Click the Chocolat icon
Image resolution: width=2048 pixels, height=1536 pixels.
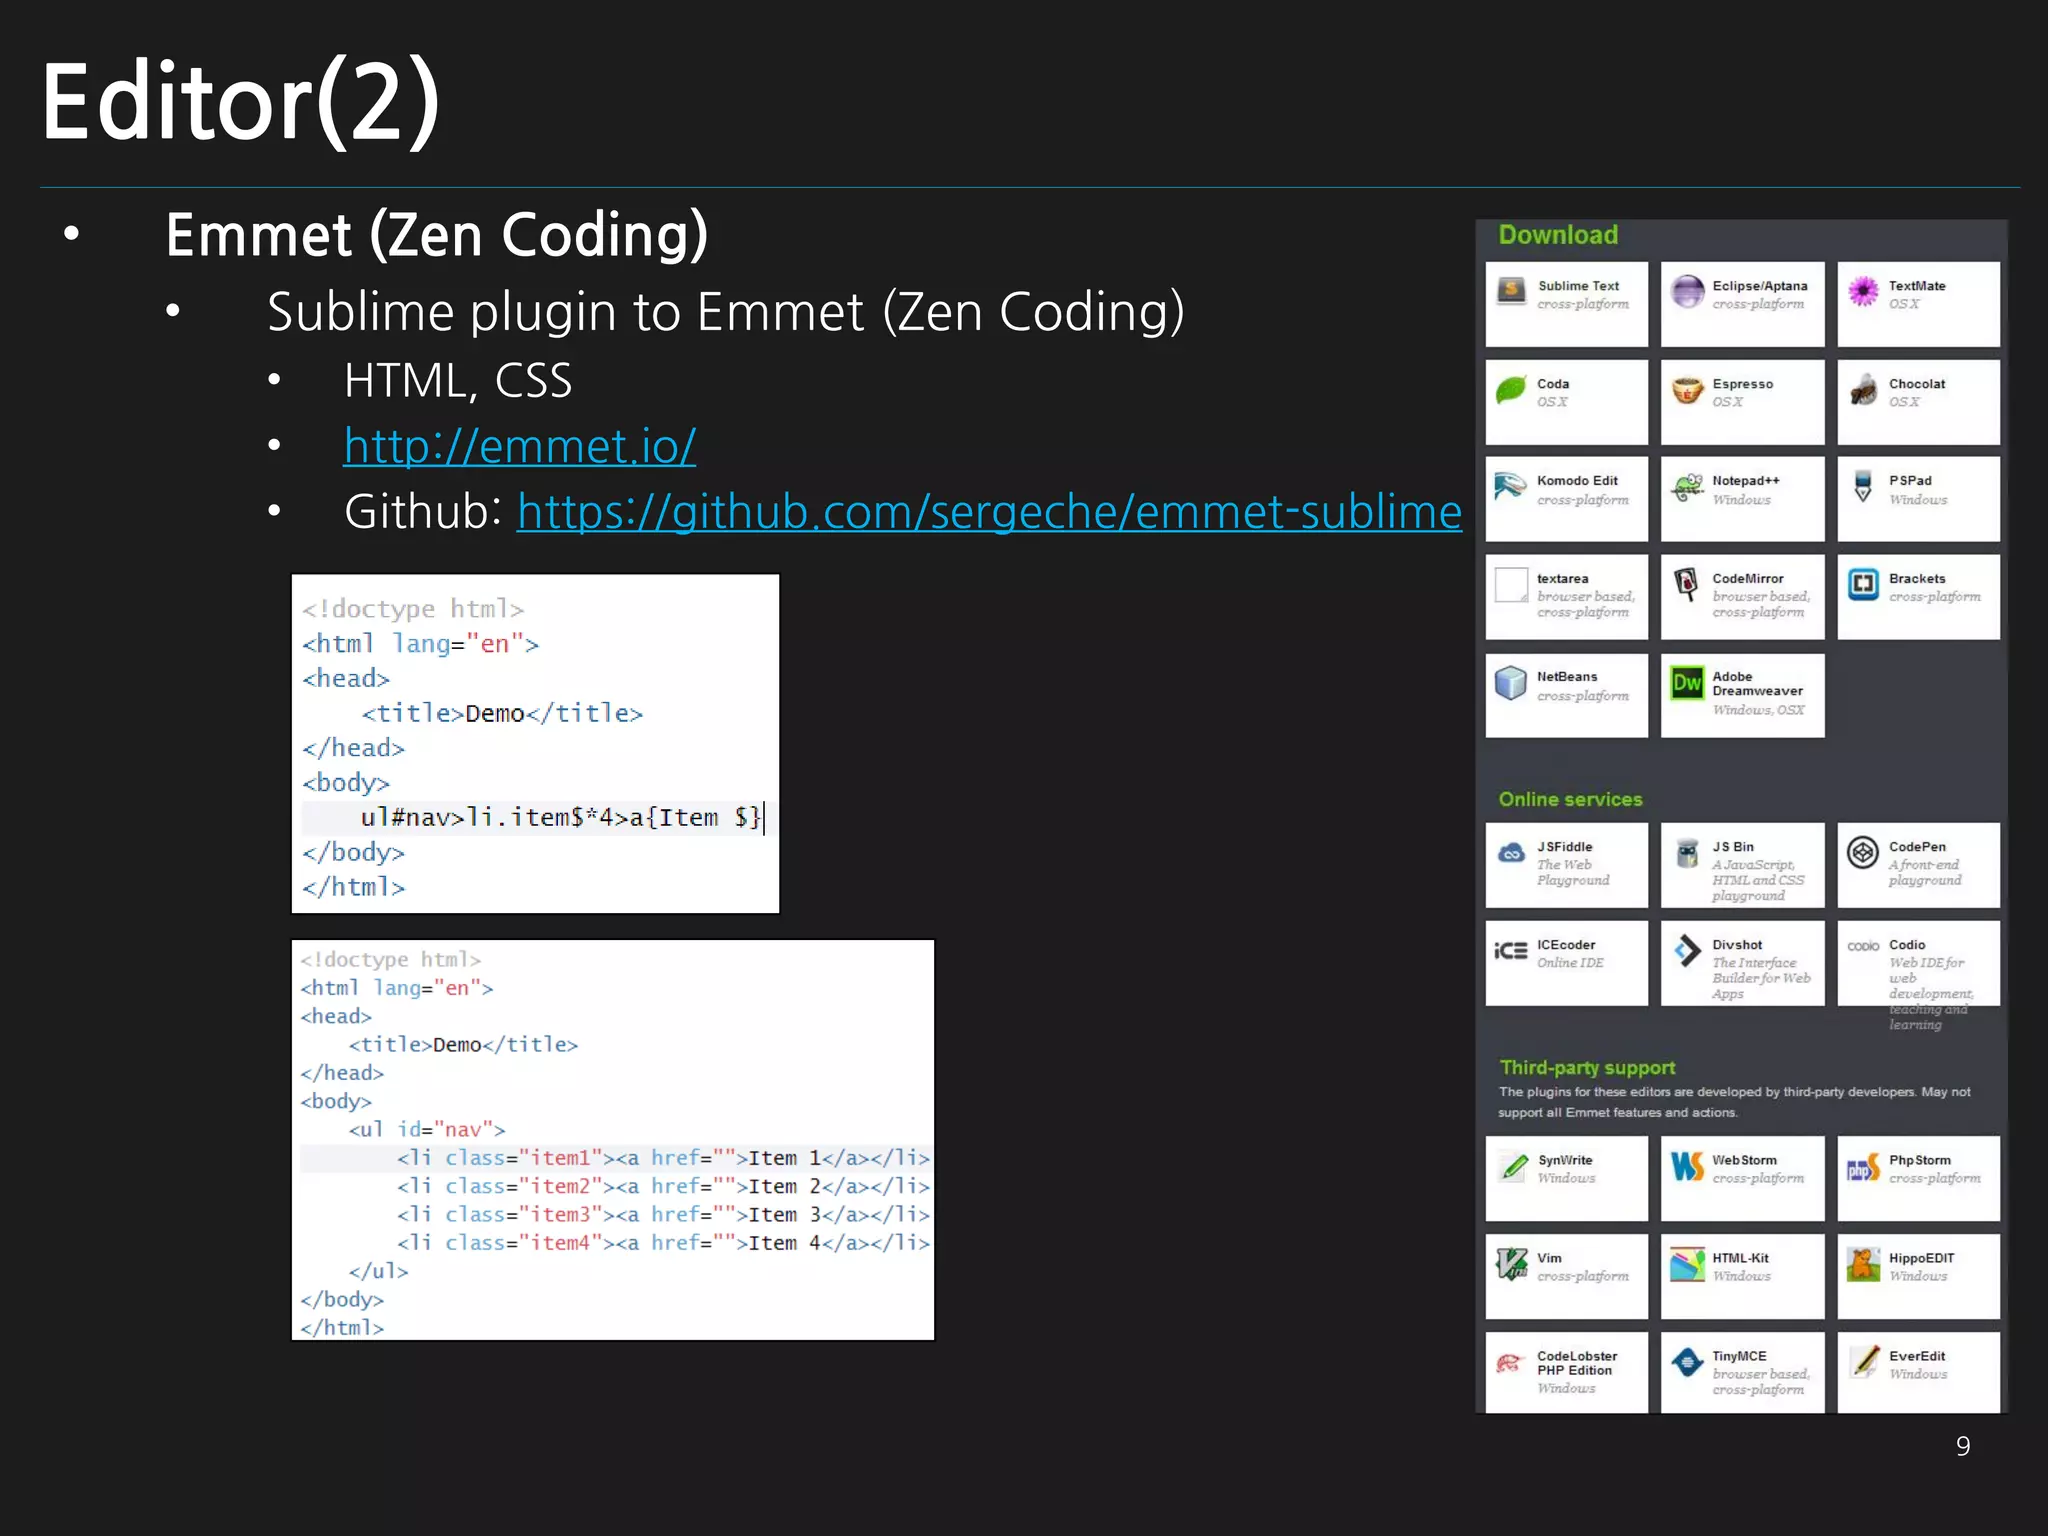(1863, 390)
